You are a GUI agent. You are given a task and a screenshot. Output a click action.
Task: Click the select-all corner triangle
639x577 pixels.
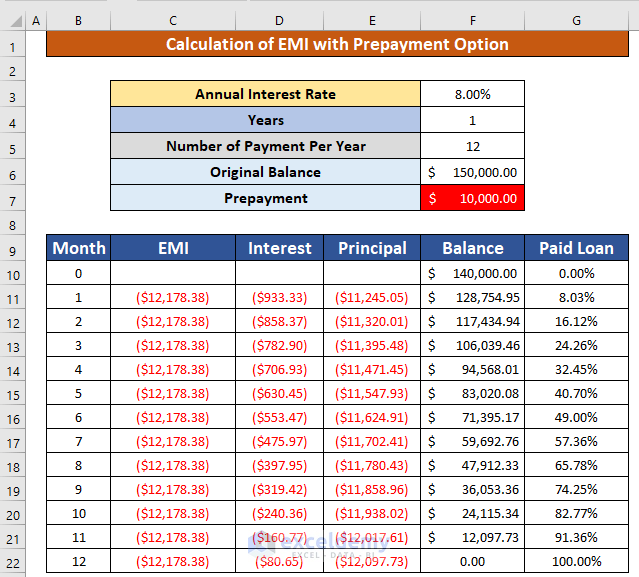(15, 21)
